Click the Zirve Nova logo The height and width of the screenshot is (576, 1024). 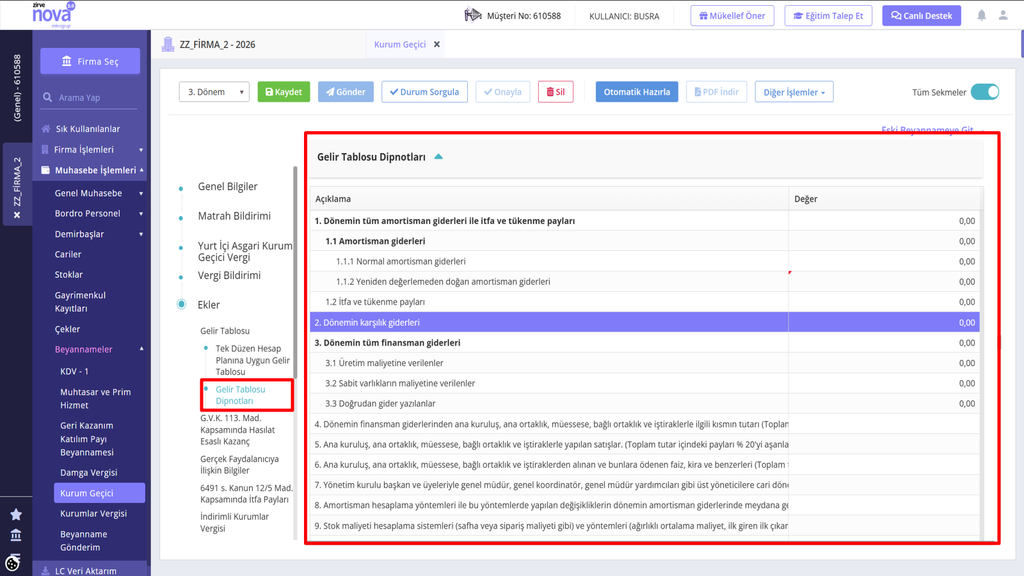pyautogui.click(x=53, y=14)
